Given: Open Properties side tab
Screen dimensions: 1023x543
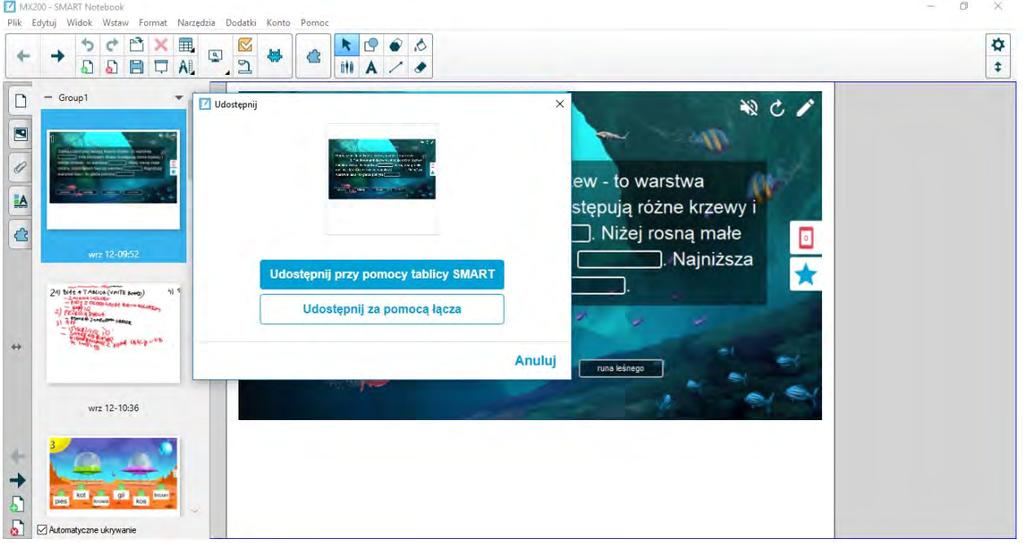Looking at the screenshot, I should (21, 201).
